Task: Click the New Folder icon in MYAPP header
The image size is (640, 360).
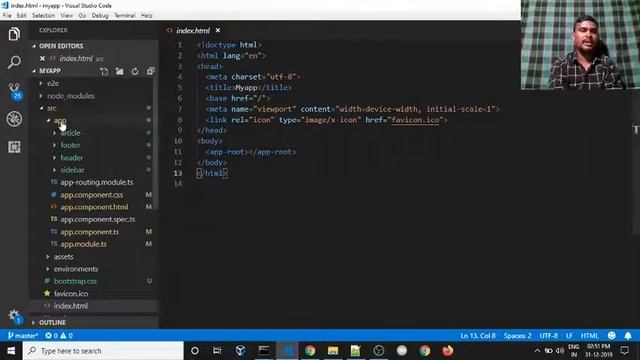Action: pyautogui.click(x=120, y=71)
